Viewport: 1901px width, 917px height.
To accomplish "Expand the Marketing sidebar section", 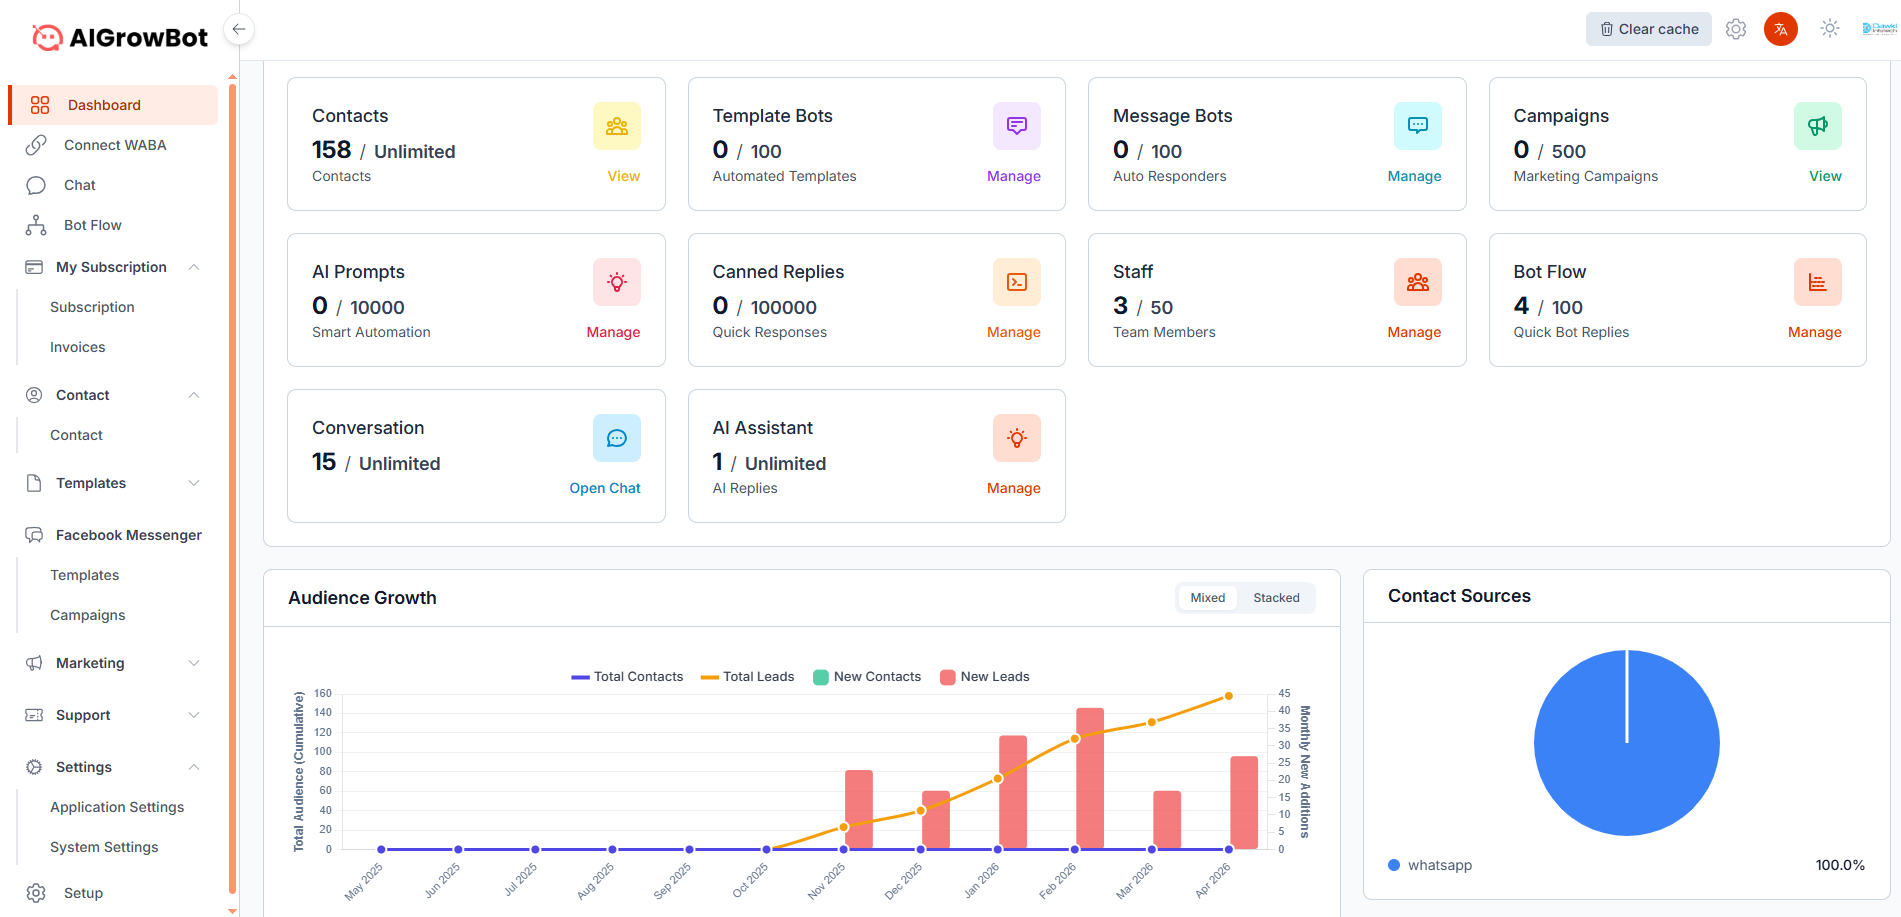I will [x=90, y=663].
